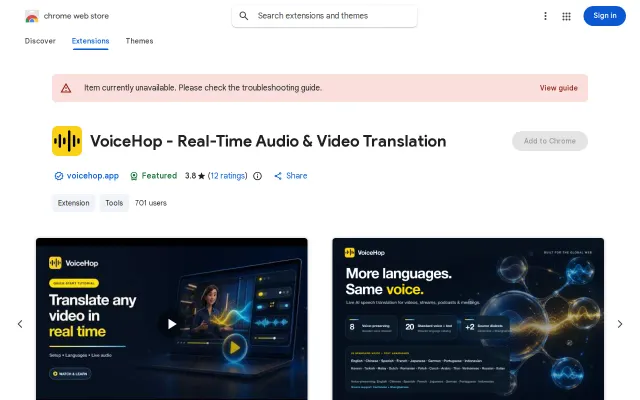Play the Translate any video tutorial

(171, 324)
